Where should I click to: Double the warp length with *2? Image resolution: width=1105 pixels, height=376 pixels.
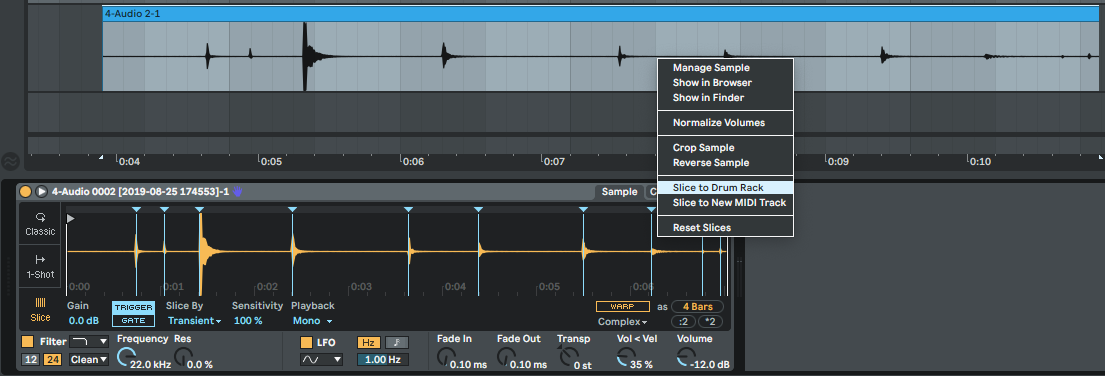(710, 322)
